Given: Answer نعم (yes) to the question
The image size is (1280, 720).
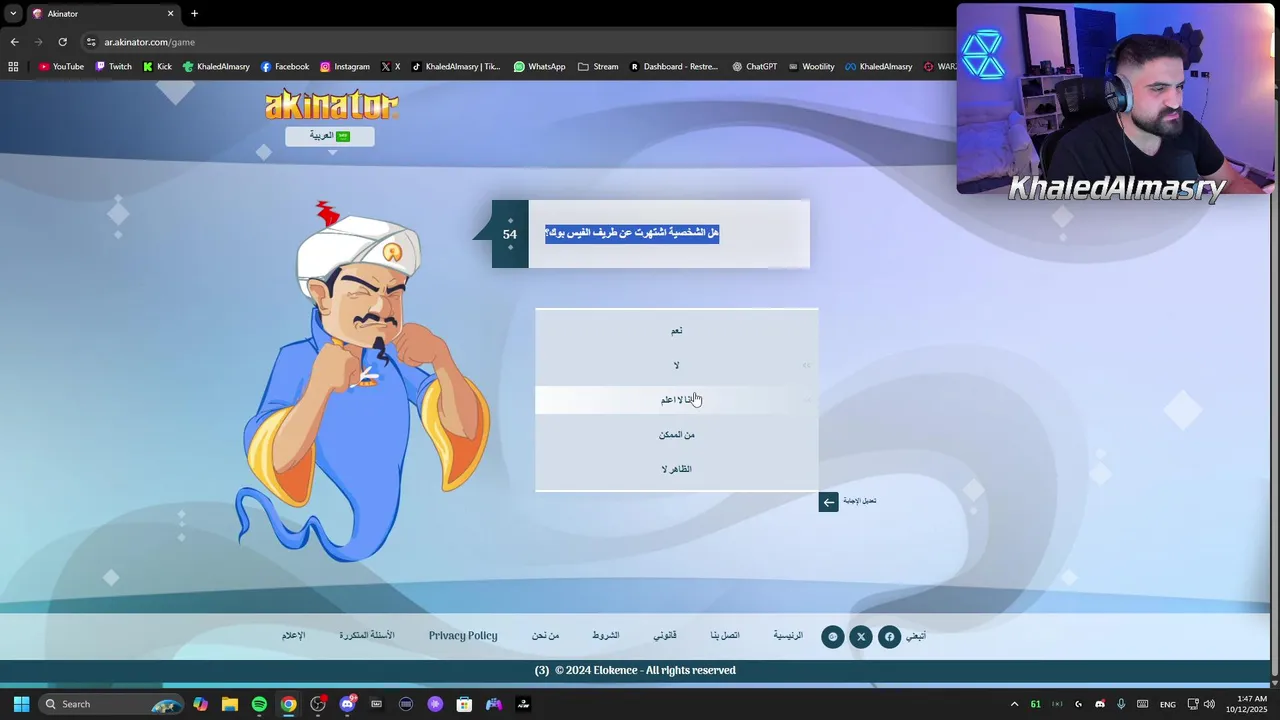Looking at the screenshot, I should click(676, 330).
